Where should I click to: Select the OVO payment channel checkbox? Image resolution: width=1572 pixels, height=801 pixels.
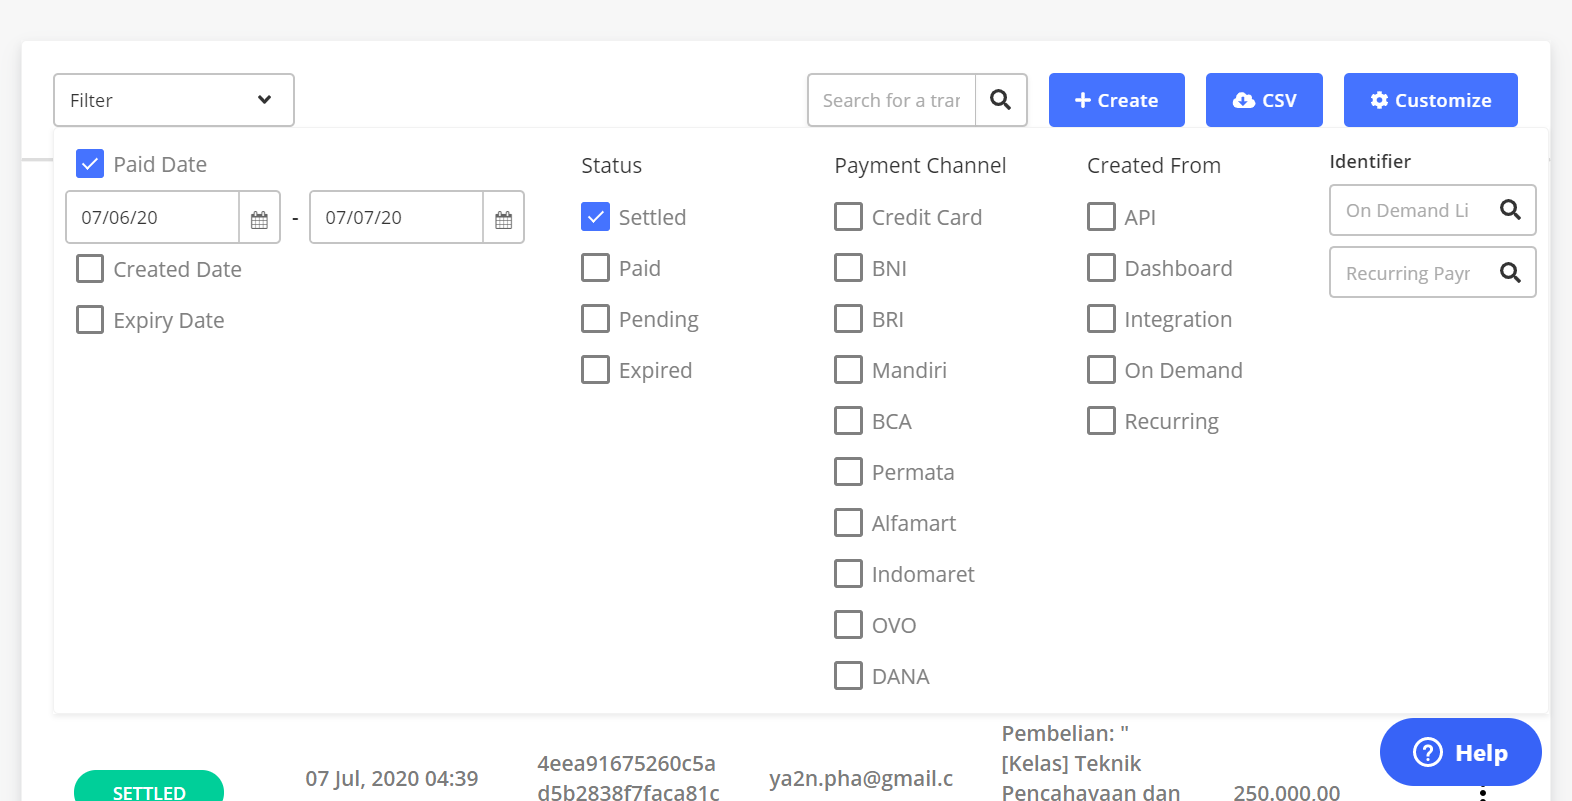click(848, 625)
